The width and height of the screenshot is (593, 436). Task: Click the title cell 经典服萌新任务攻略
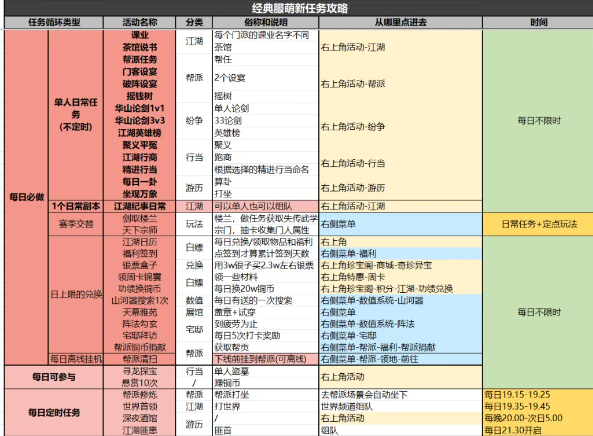coord(299,8)
